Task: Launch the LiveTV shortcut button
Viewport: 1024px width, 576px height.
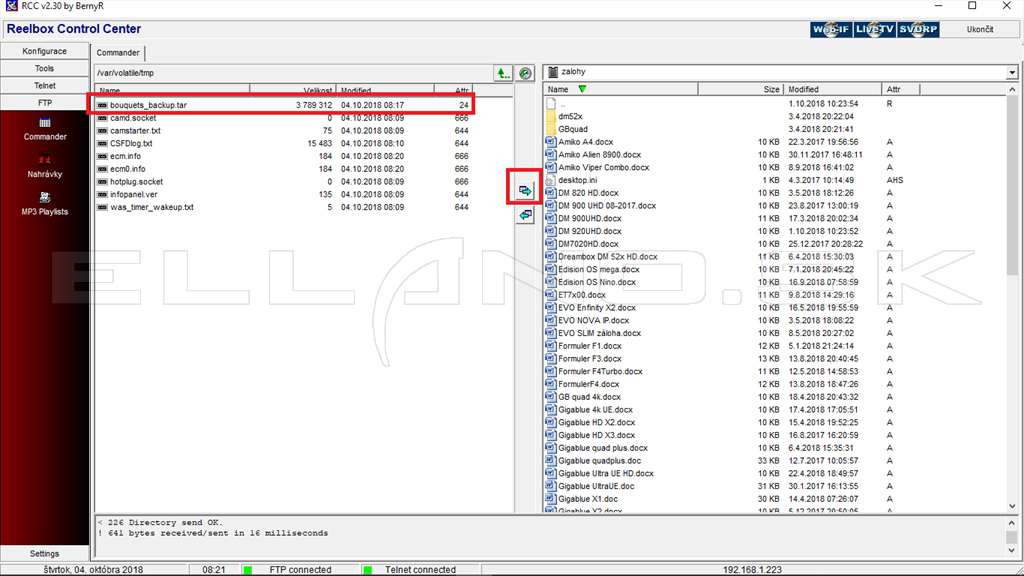Action: (874, 29)
